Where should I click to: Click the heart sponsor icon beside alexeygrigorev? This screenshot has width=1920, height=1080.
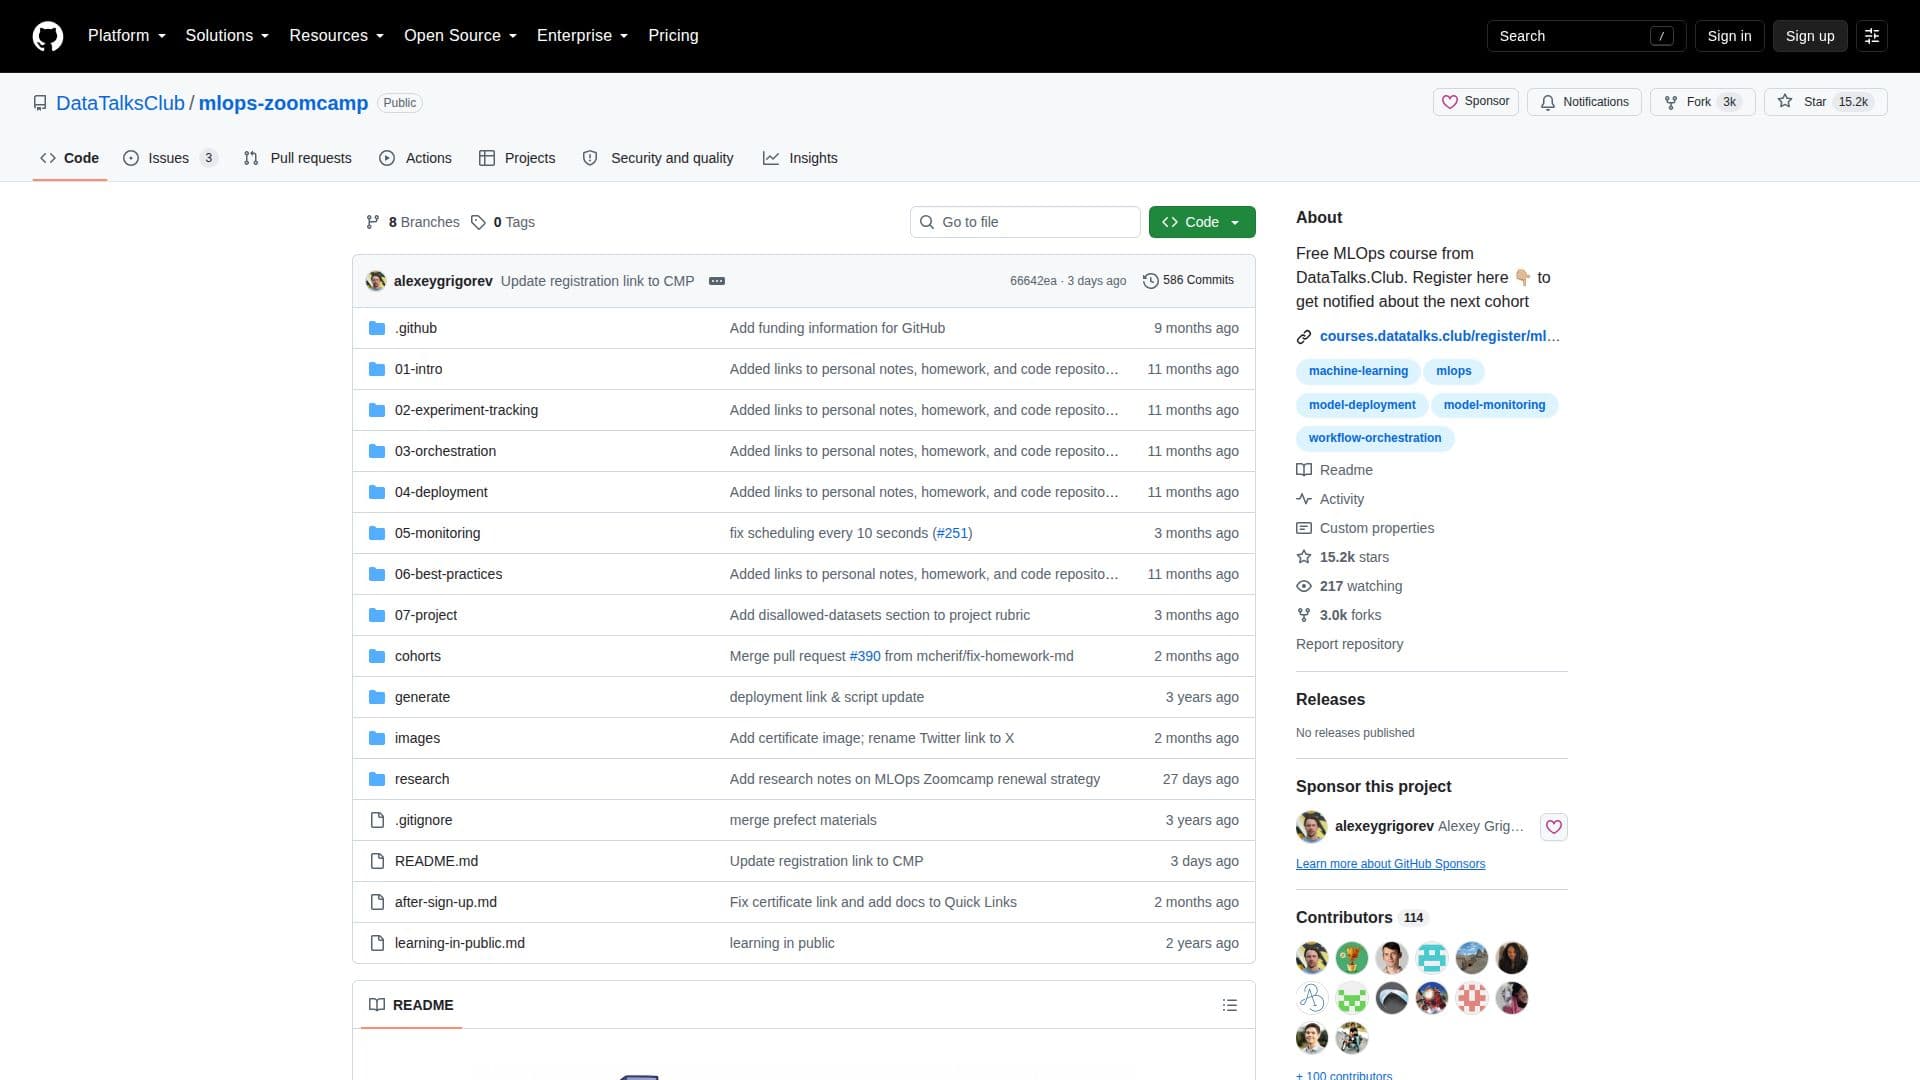click(1553, 827)
